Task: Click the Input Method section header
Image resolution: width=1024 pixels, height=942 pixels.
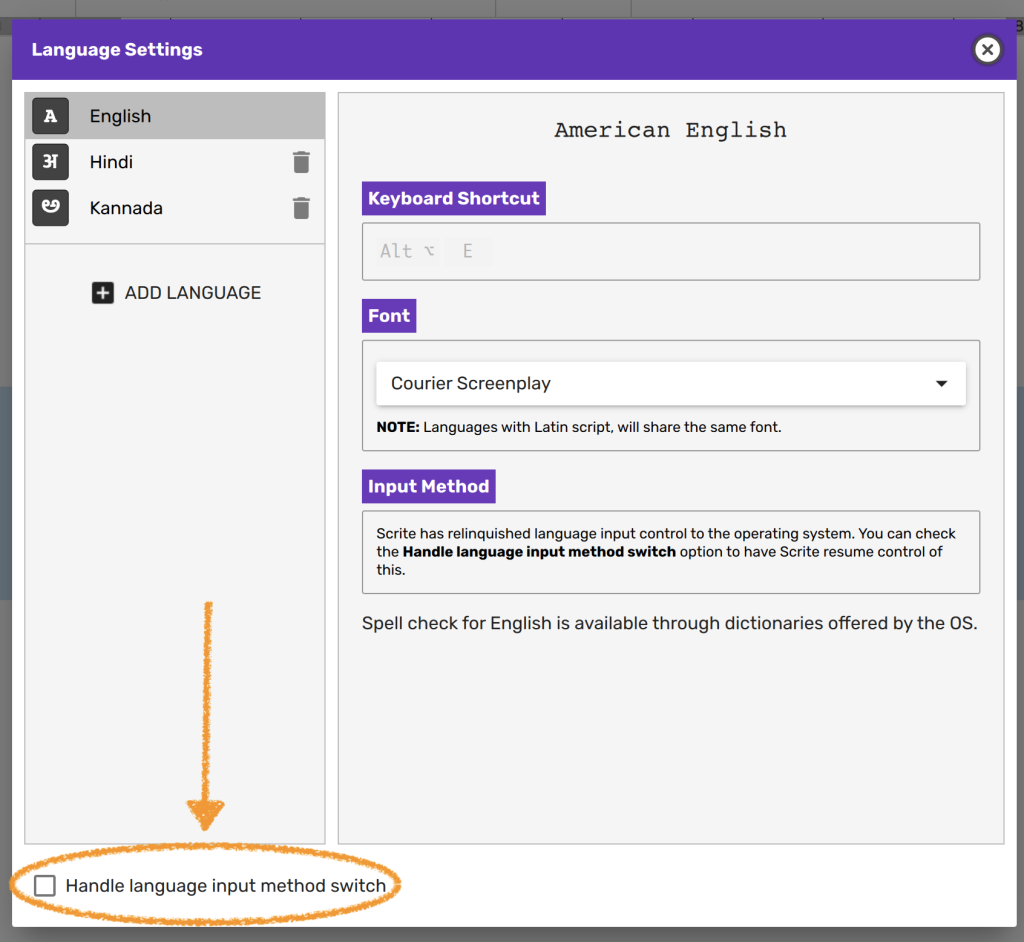Action: [428, 487]
